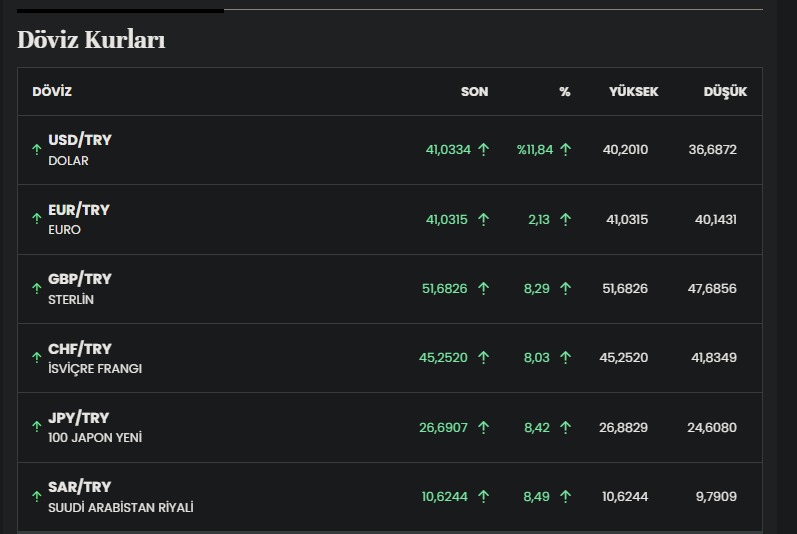Sort by DÜŞÜK column header

(x=725, y=92)
